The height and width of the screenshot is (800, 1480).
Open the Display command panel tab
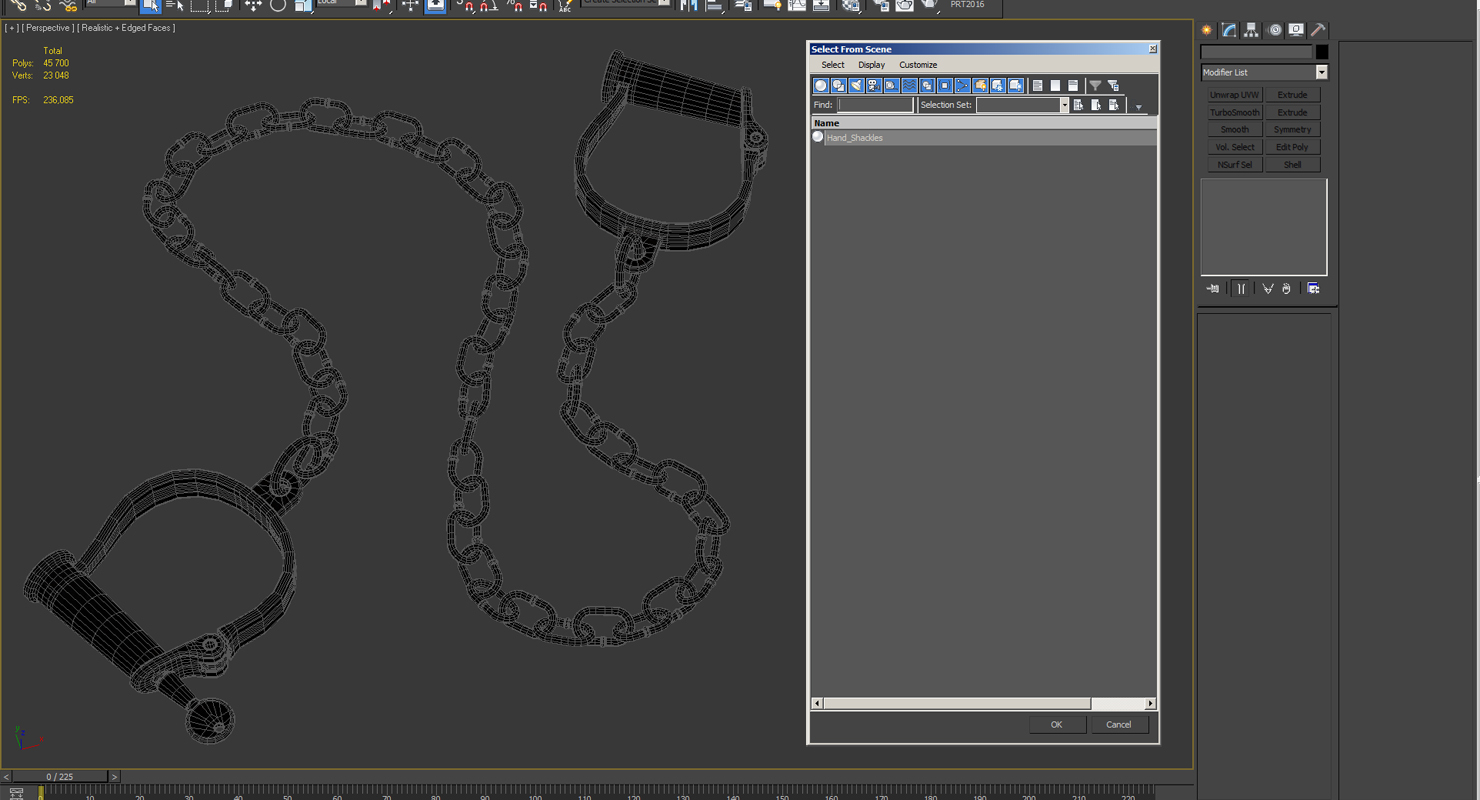1296,30
